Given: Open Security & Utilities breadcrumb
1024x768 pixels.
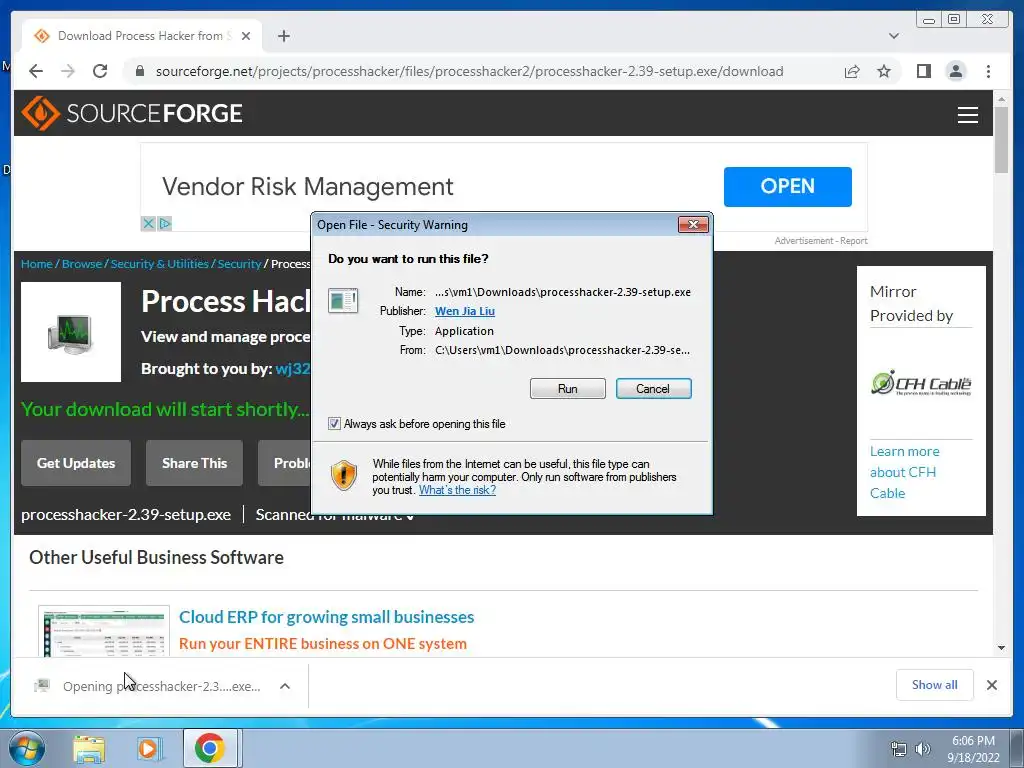Looking at the screenshot, I should pos(159,264).
